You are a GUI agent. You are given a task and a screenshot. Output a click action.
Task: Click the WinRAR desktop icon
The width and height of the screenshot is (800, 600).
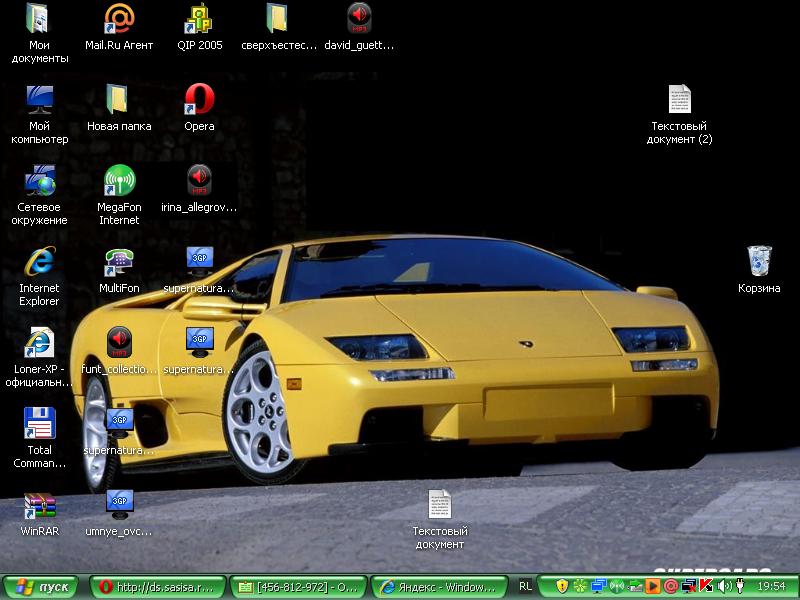click(x=39, y=505)
